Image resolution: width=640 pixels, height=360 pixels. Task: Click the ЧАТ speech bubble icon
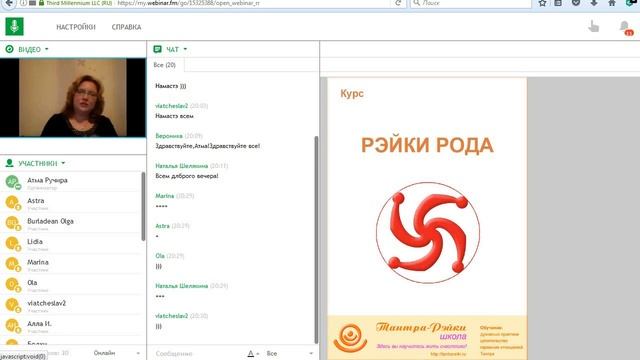(x=157, y=49)
